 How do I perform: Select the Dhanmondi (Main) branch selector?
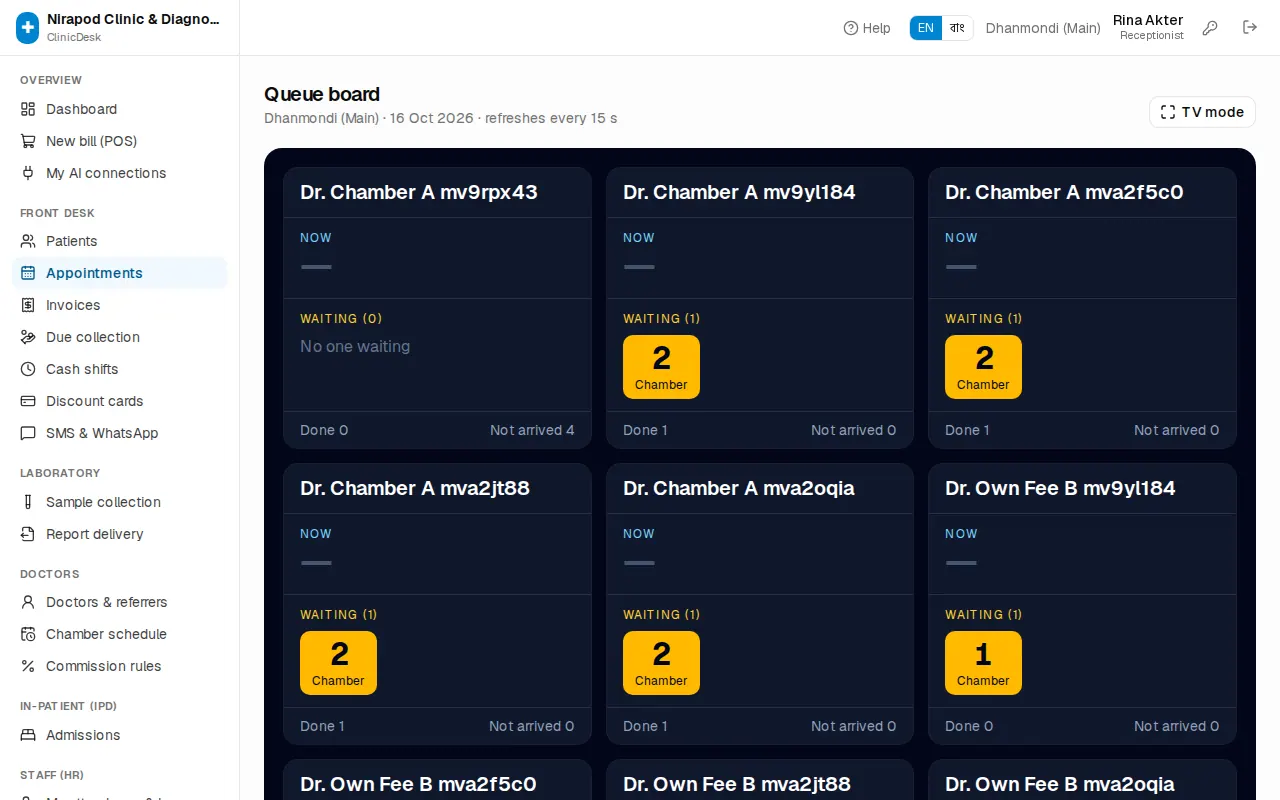(1043, 28)
